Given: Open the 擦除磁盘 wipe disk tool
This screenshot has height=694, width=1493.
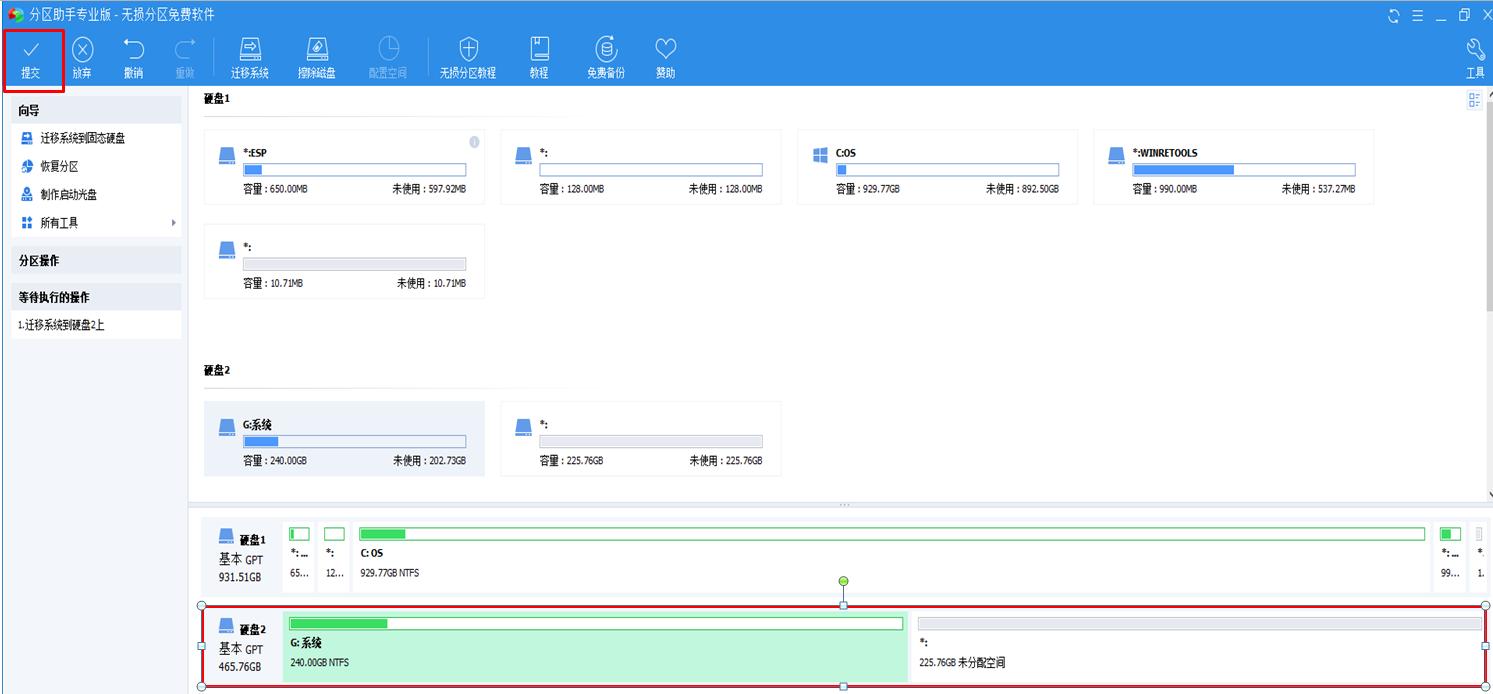Looking at the screenshot, I should tap(317, 59).
